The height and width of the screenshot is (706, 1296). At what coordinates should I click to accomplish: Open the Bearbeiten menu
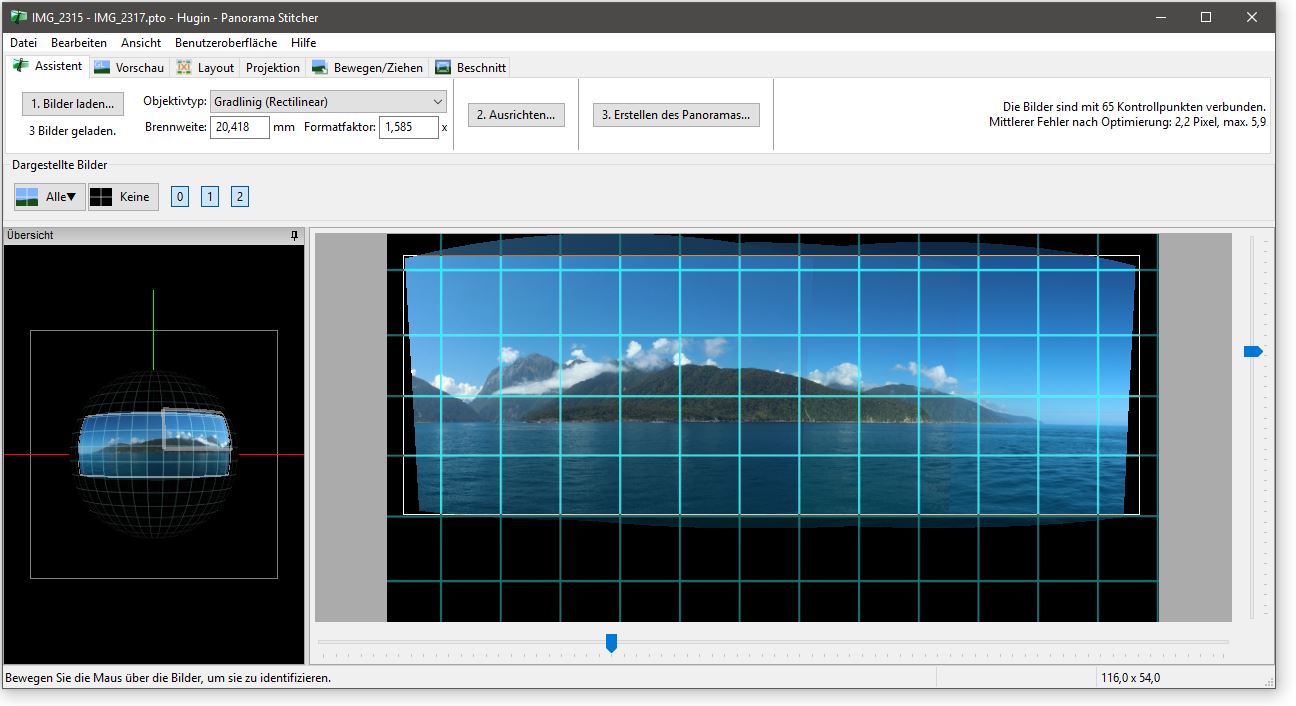click(x=79, y=43)
